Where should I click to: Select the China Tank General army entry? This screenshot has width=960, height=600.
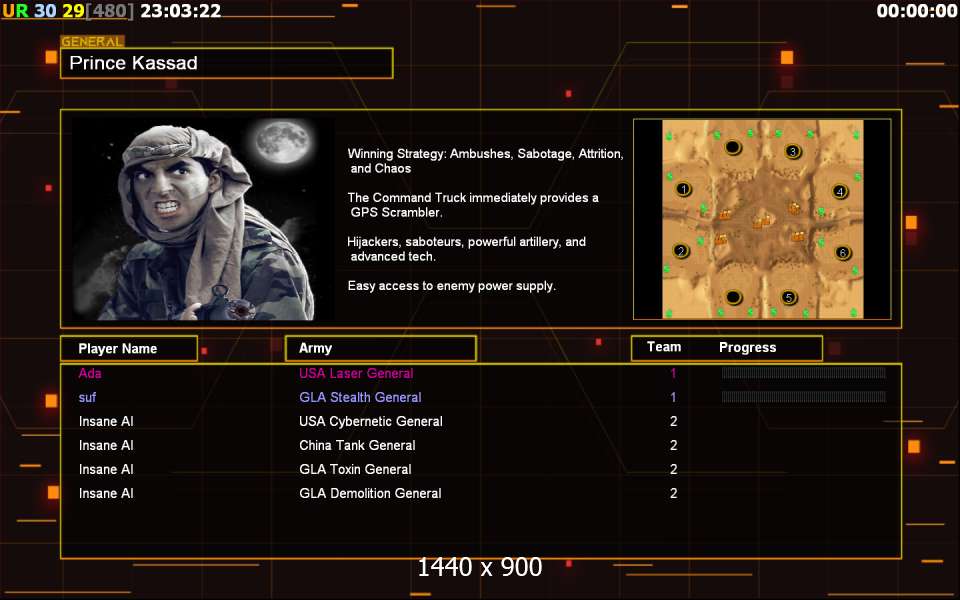pos(357,445)
